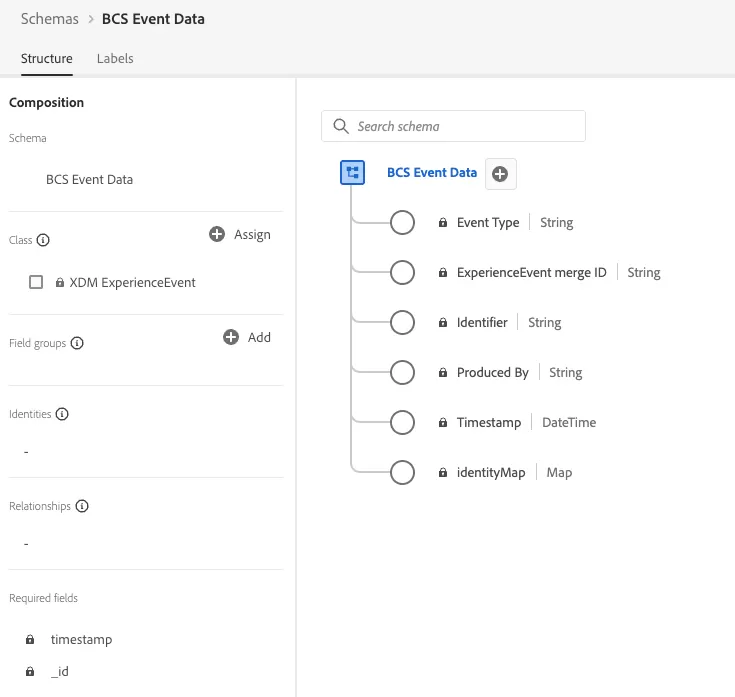Click the Map type label

pyautogui.click(x=559, y=472)
